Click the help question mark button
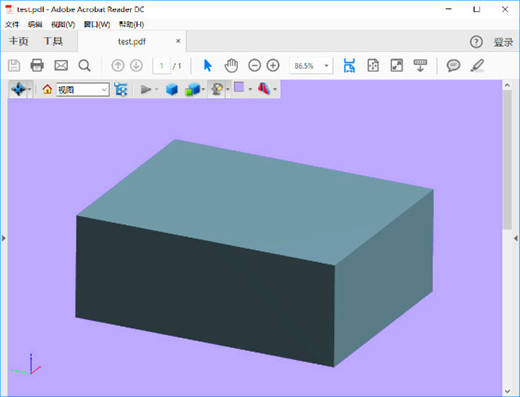Viewport: 520px width, 397px height. pyautogui.click(x=476, y=42)
